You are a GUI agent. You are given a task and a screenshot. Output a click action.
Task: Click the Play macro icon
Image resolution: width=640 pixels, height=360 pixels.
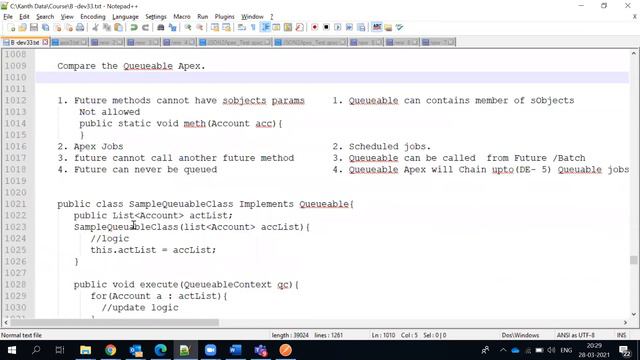338,27
